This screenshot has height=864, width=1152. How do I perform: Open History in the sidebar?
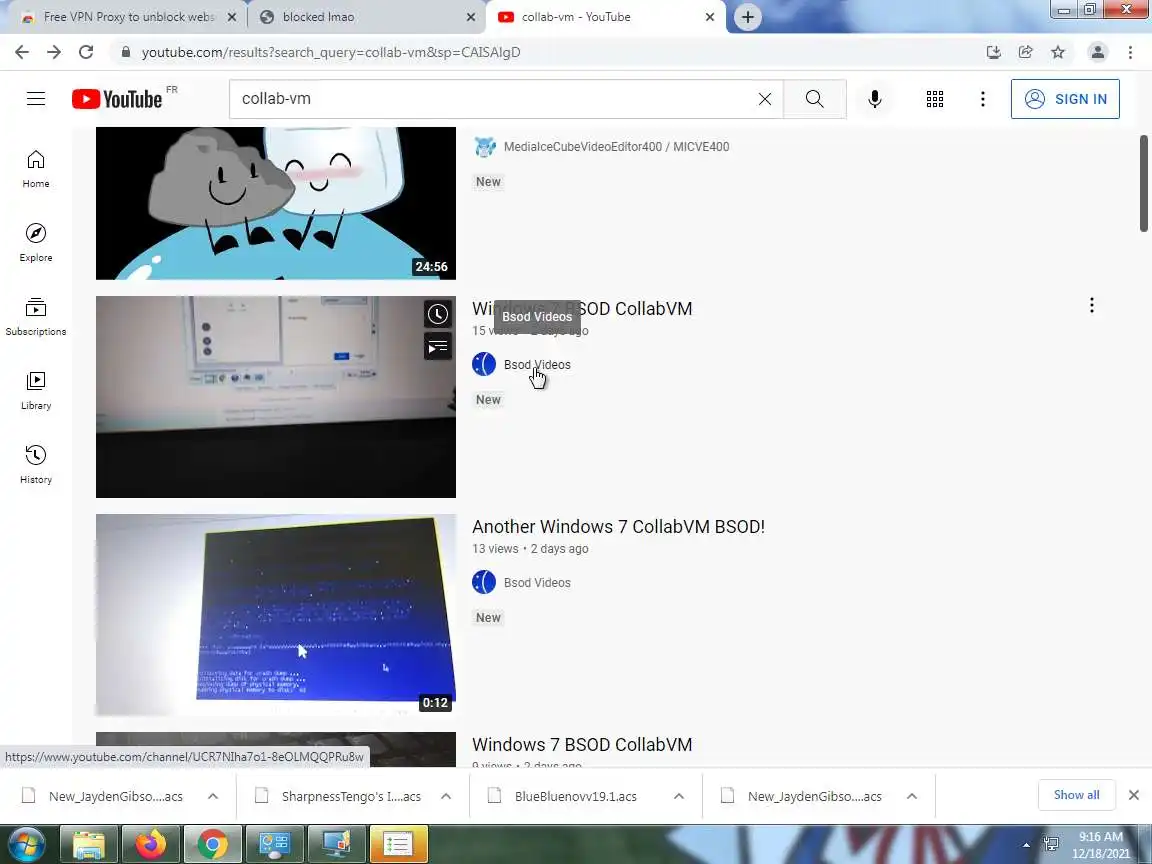coord(36,464)
